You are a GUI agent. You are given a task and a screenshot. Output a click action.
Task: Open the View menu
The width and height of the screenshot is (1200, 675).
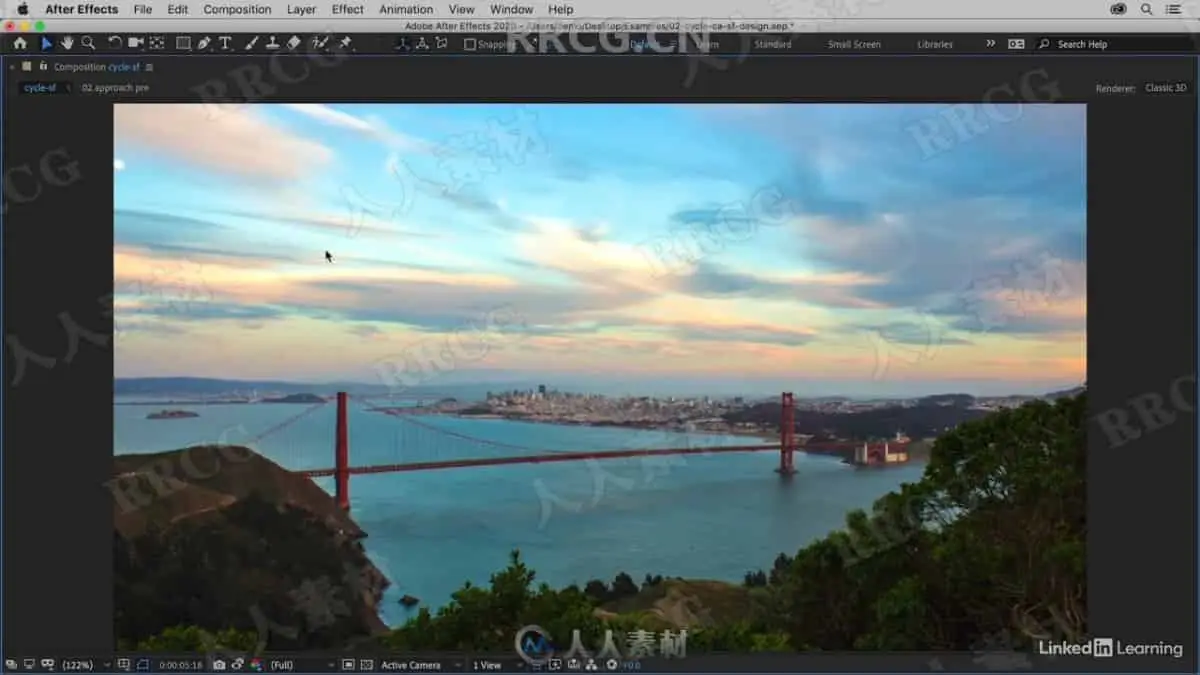pos(461,9)
